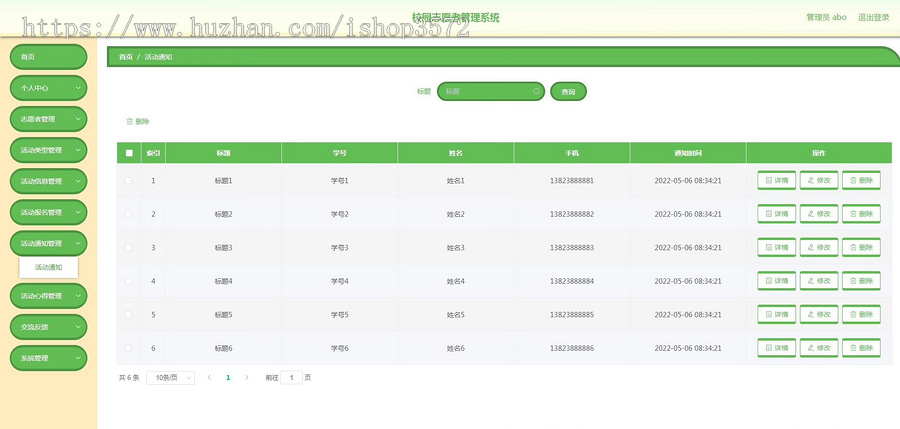
Task: Click 删除 for row 标题6
Action: (862, 348)
